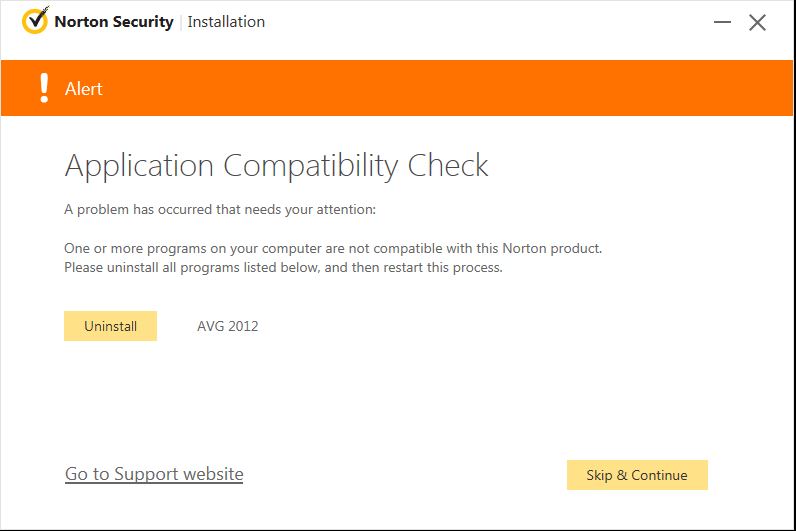The height and width of the screenshot is (531, 796).
Task: Close the Norton installer window
Action: pos(758,22)
